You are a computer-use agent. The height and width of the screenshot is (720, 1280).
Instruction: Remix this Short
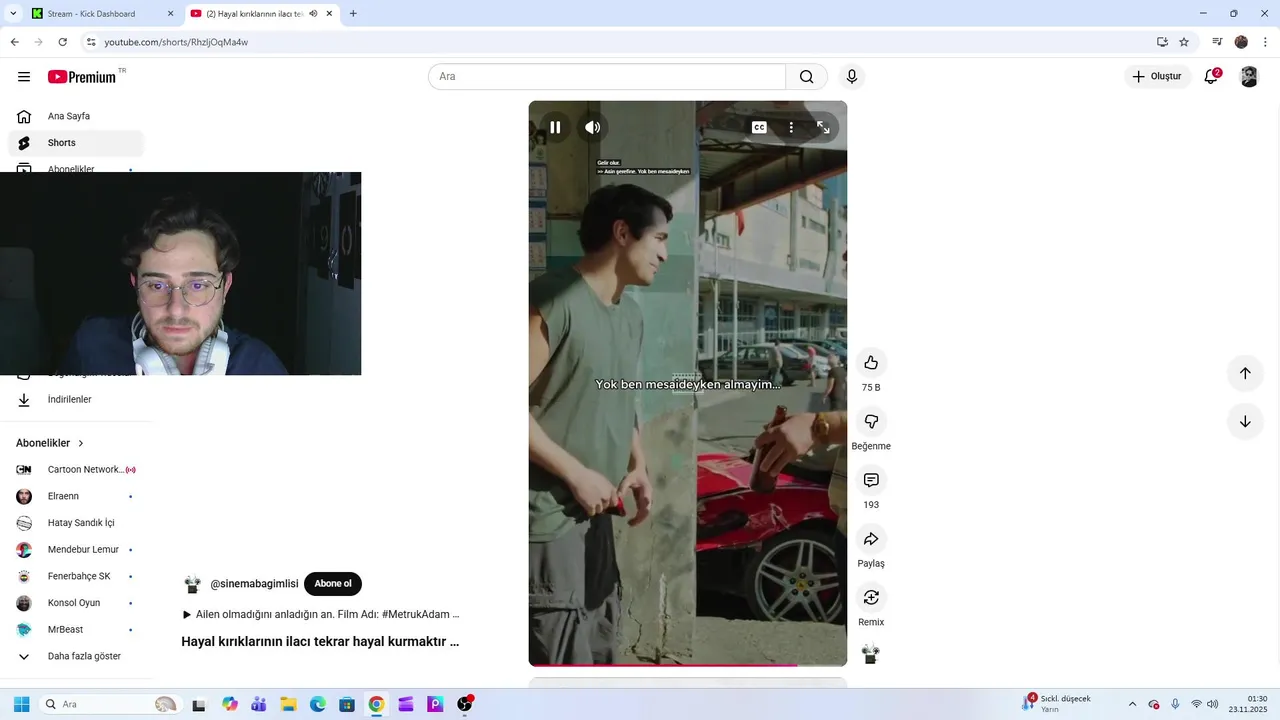point(871,597)
